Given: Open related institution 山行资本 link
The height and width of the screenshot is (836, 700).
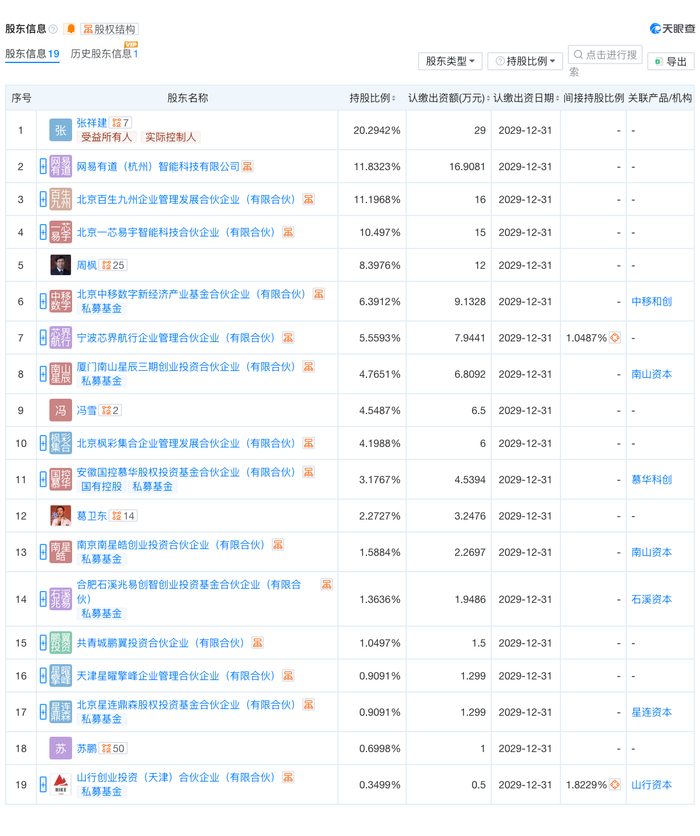Looking at the screenshot, I should 651,785.
